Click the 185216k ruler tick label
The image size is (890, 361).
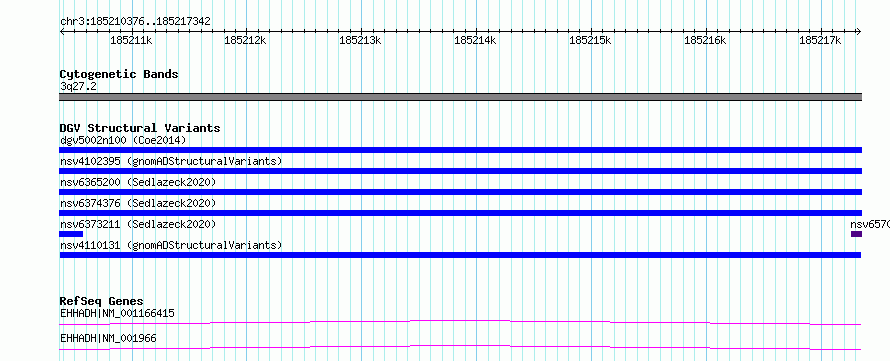[x=706, y=41]
